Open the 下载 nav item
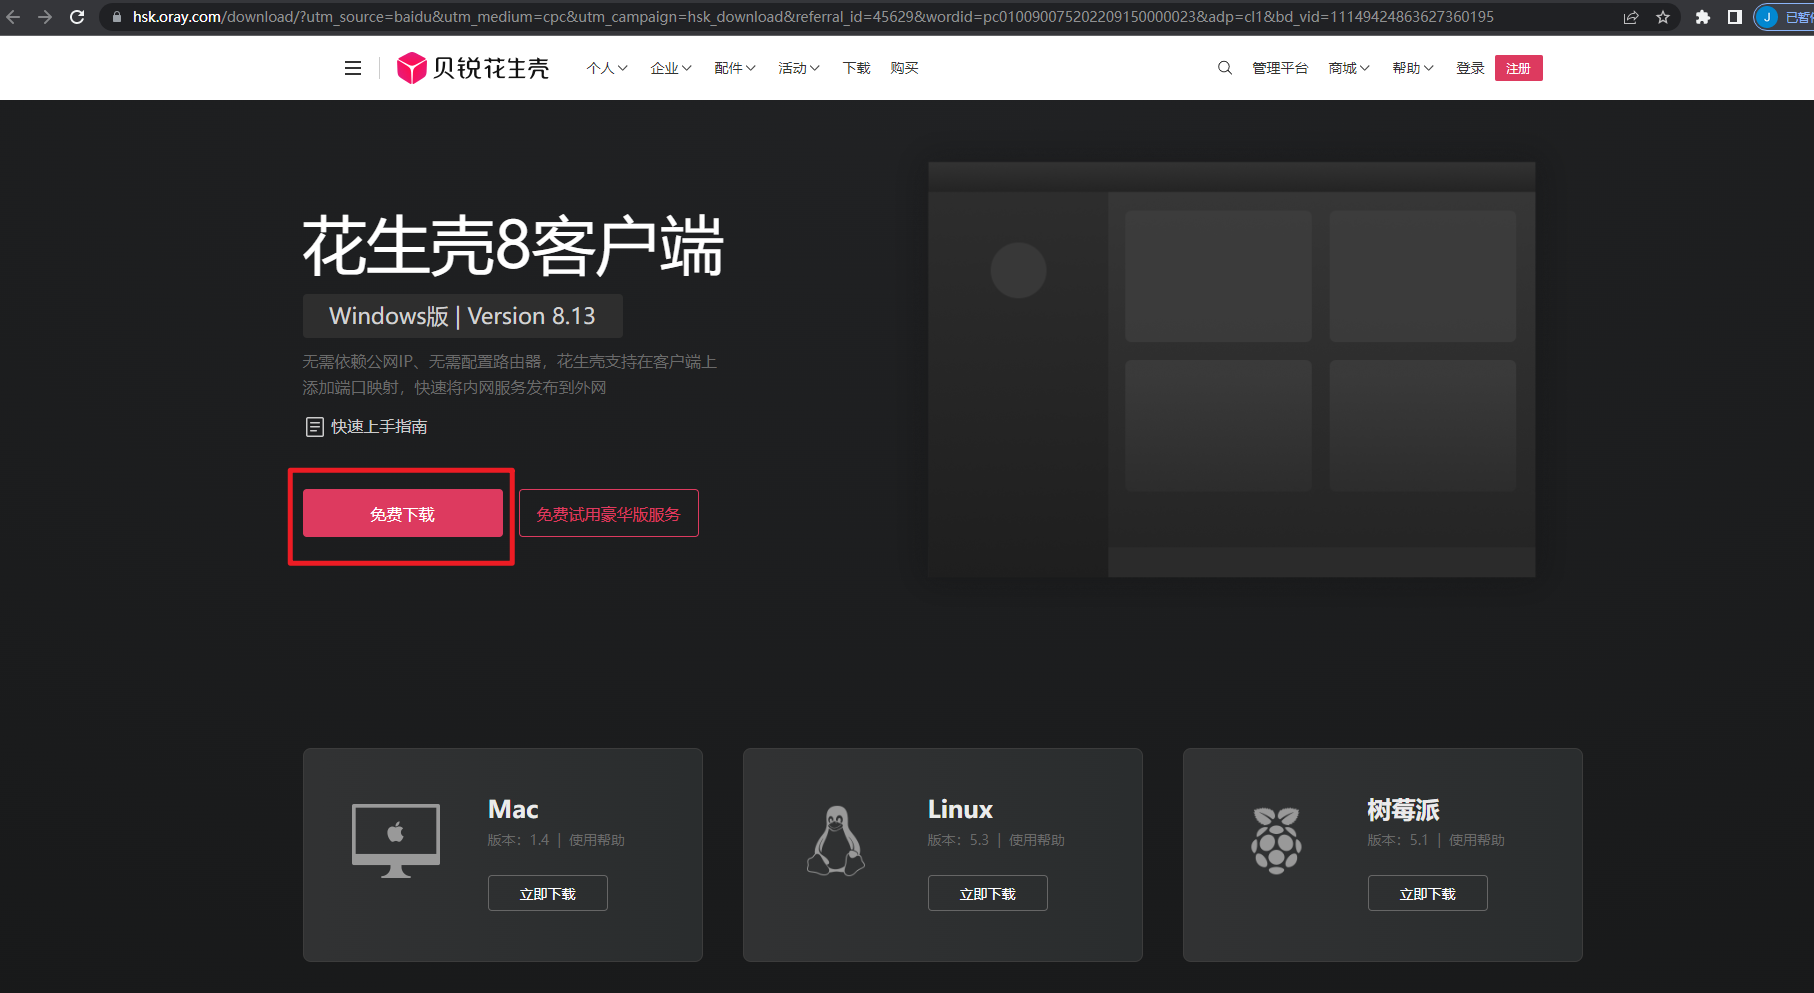1814x993 pixels. tap(856, 68)
